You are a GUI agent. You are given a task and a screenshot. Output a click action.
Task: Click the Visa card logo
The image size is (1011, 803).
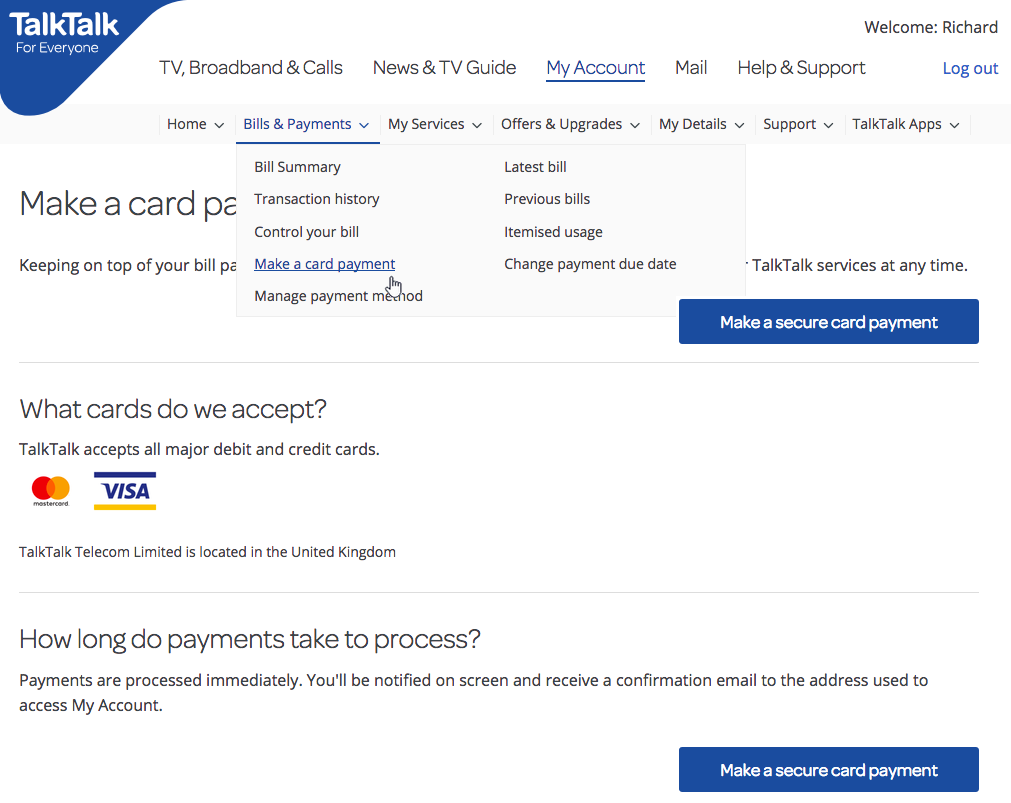tap(125, 491)
